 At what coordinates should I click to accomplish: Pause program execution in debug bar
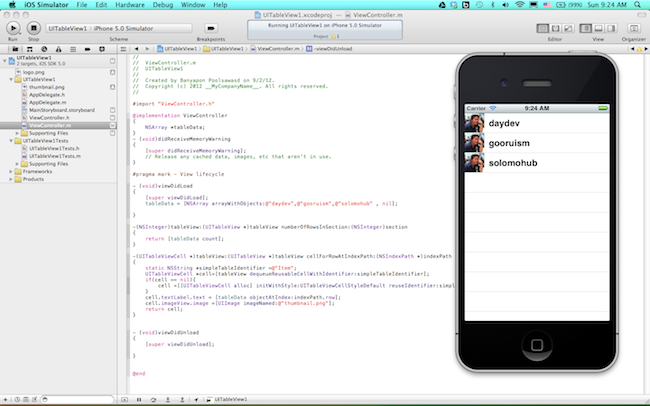point(139,399)
